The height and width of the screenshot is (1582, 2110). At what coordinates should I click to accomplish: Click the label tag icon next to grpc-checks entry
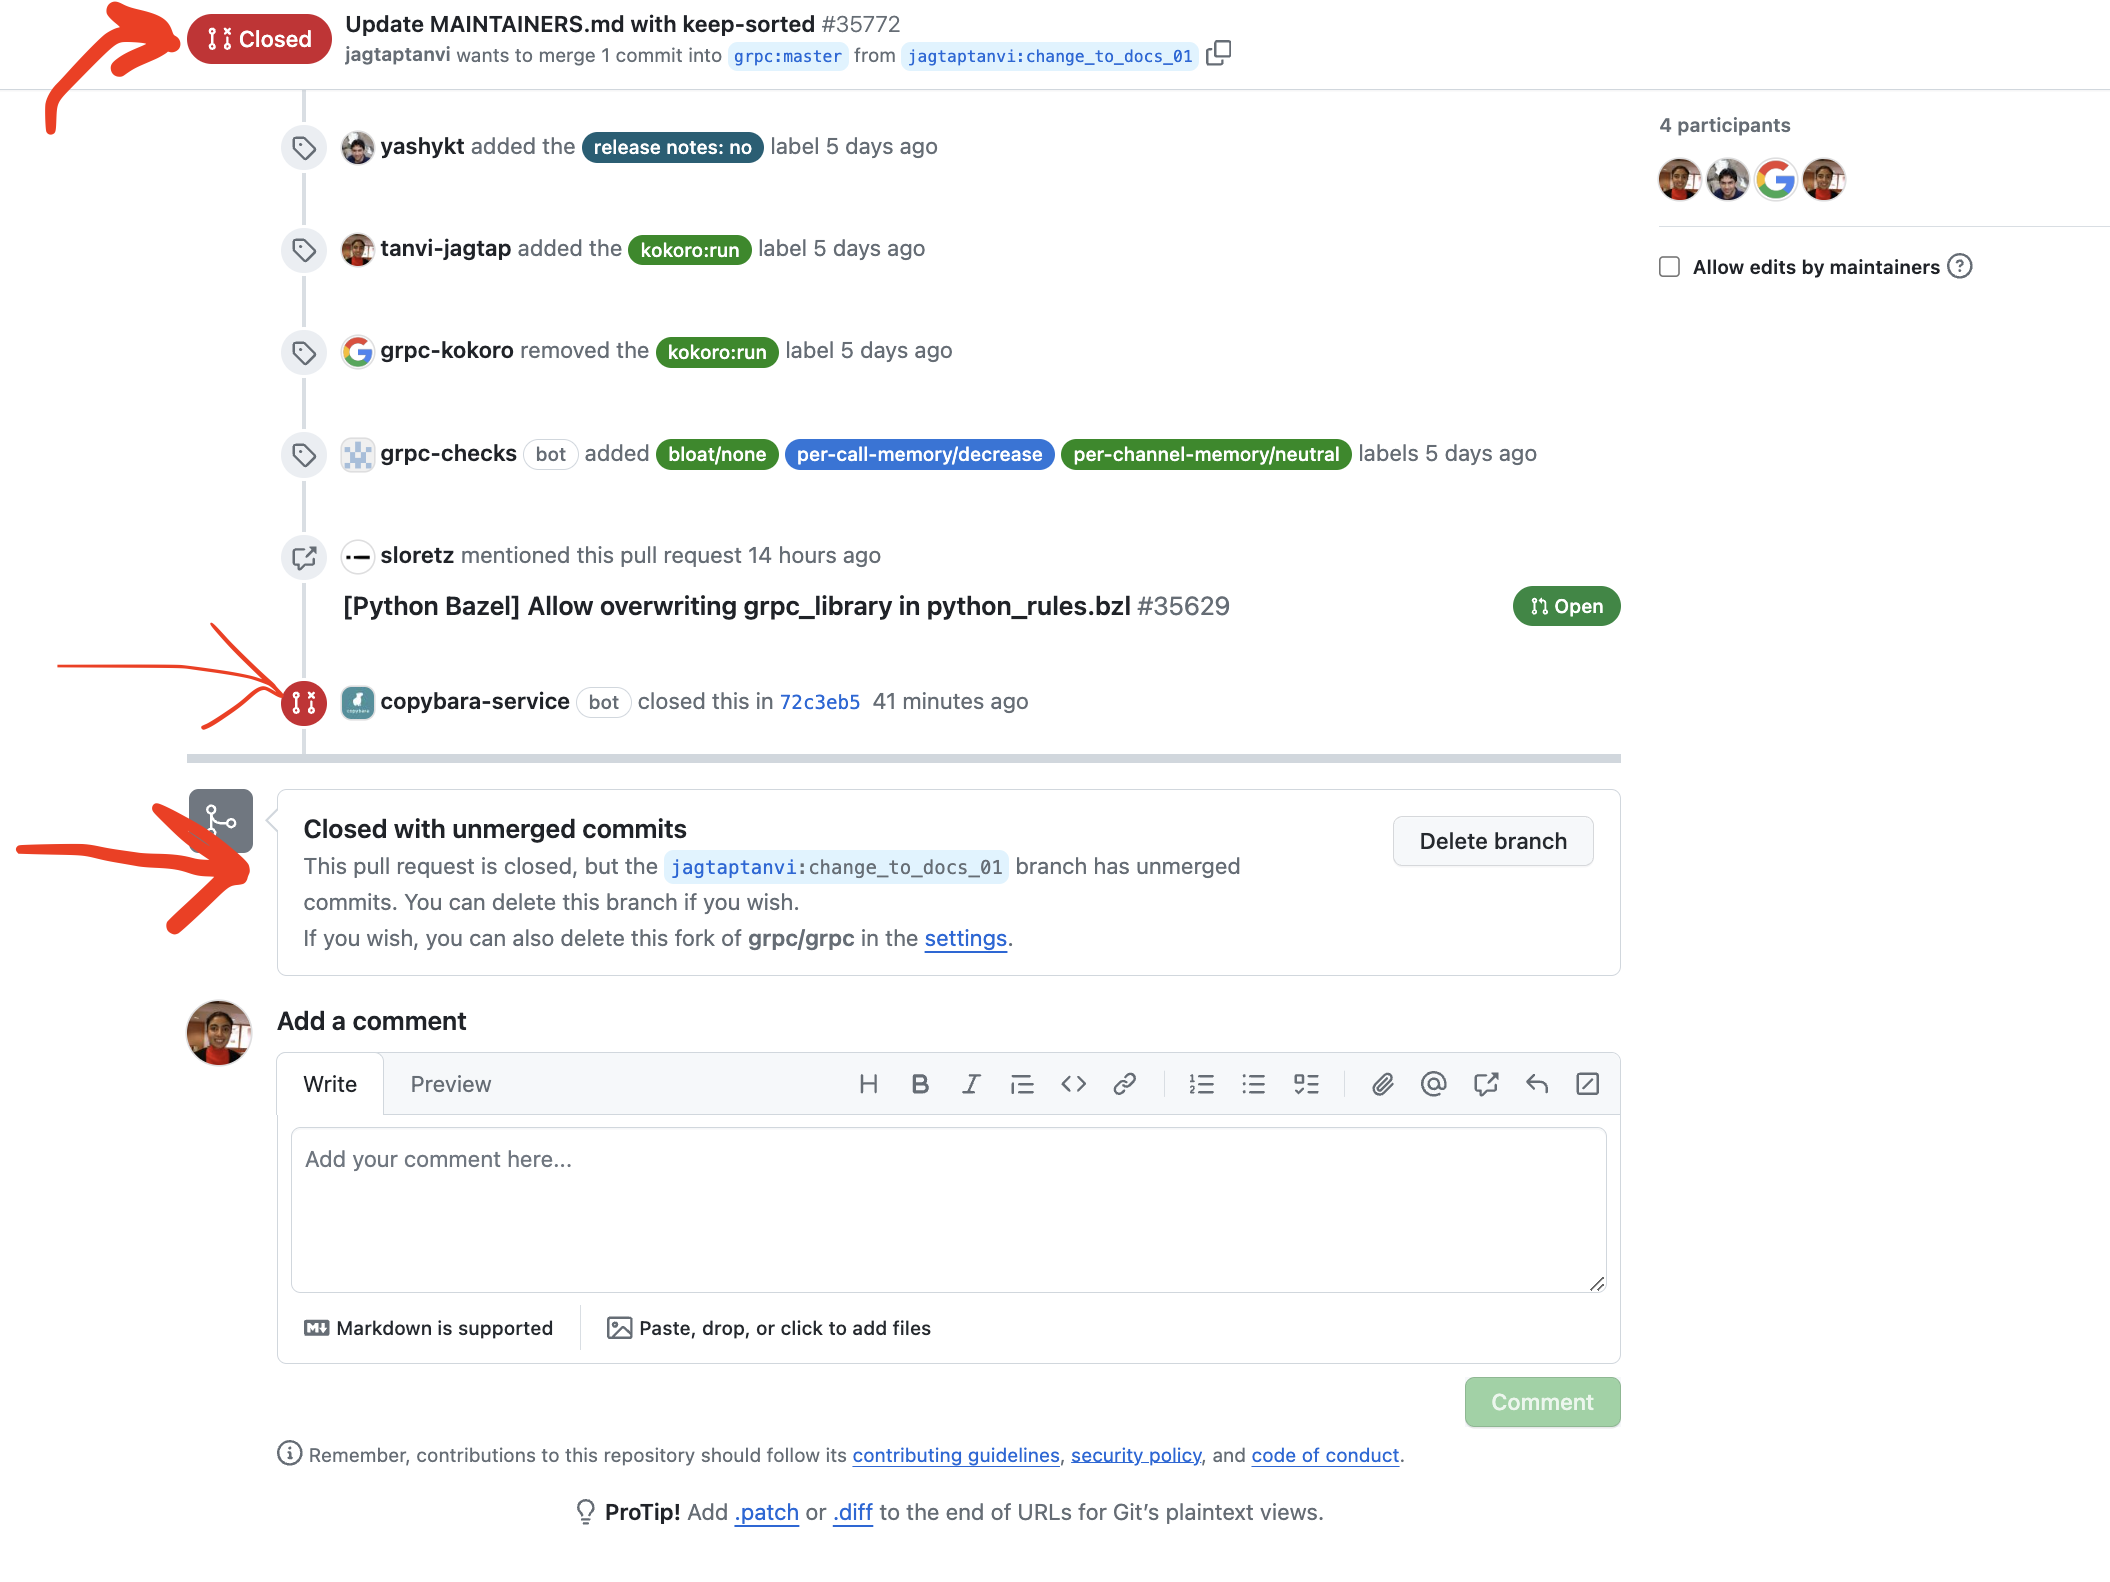coord(304,452)
